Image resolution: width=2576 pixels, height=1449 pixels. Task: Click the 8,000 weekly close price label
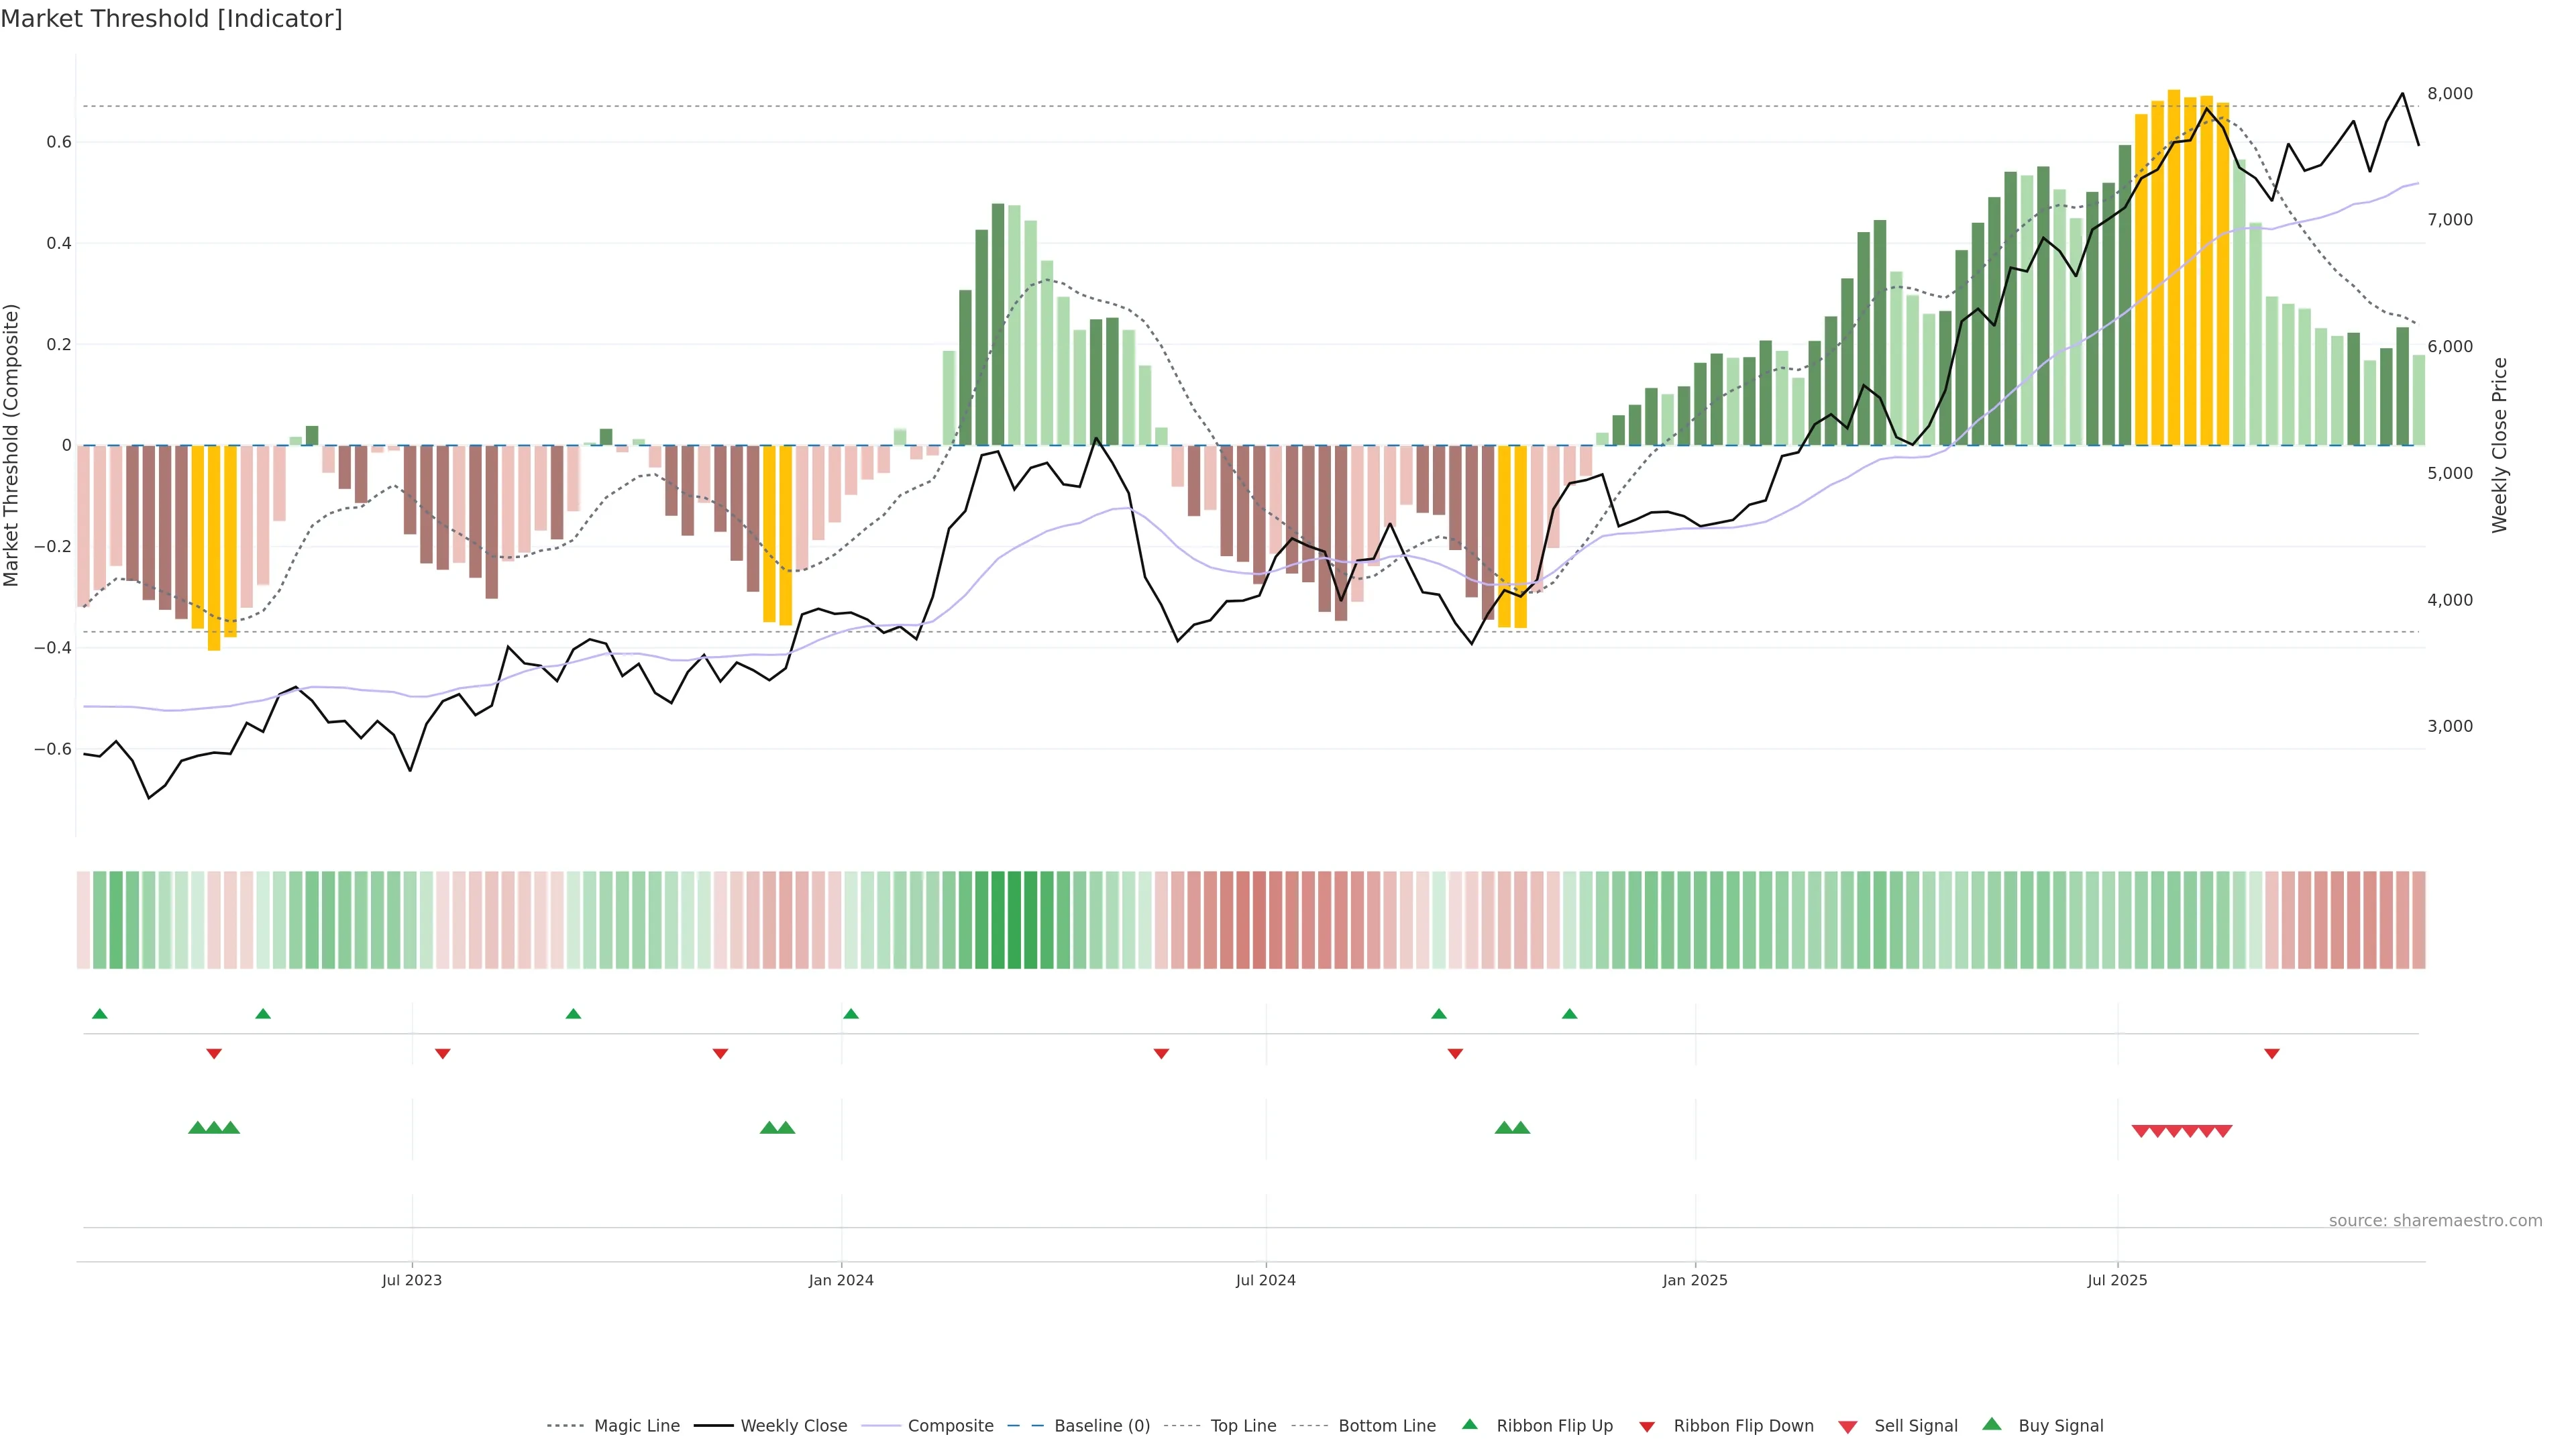point(2450,93)
